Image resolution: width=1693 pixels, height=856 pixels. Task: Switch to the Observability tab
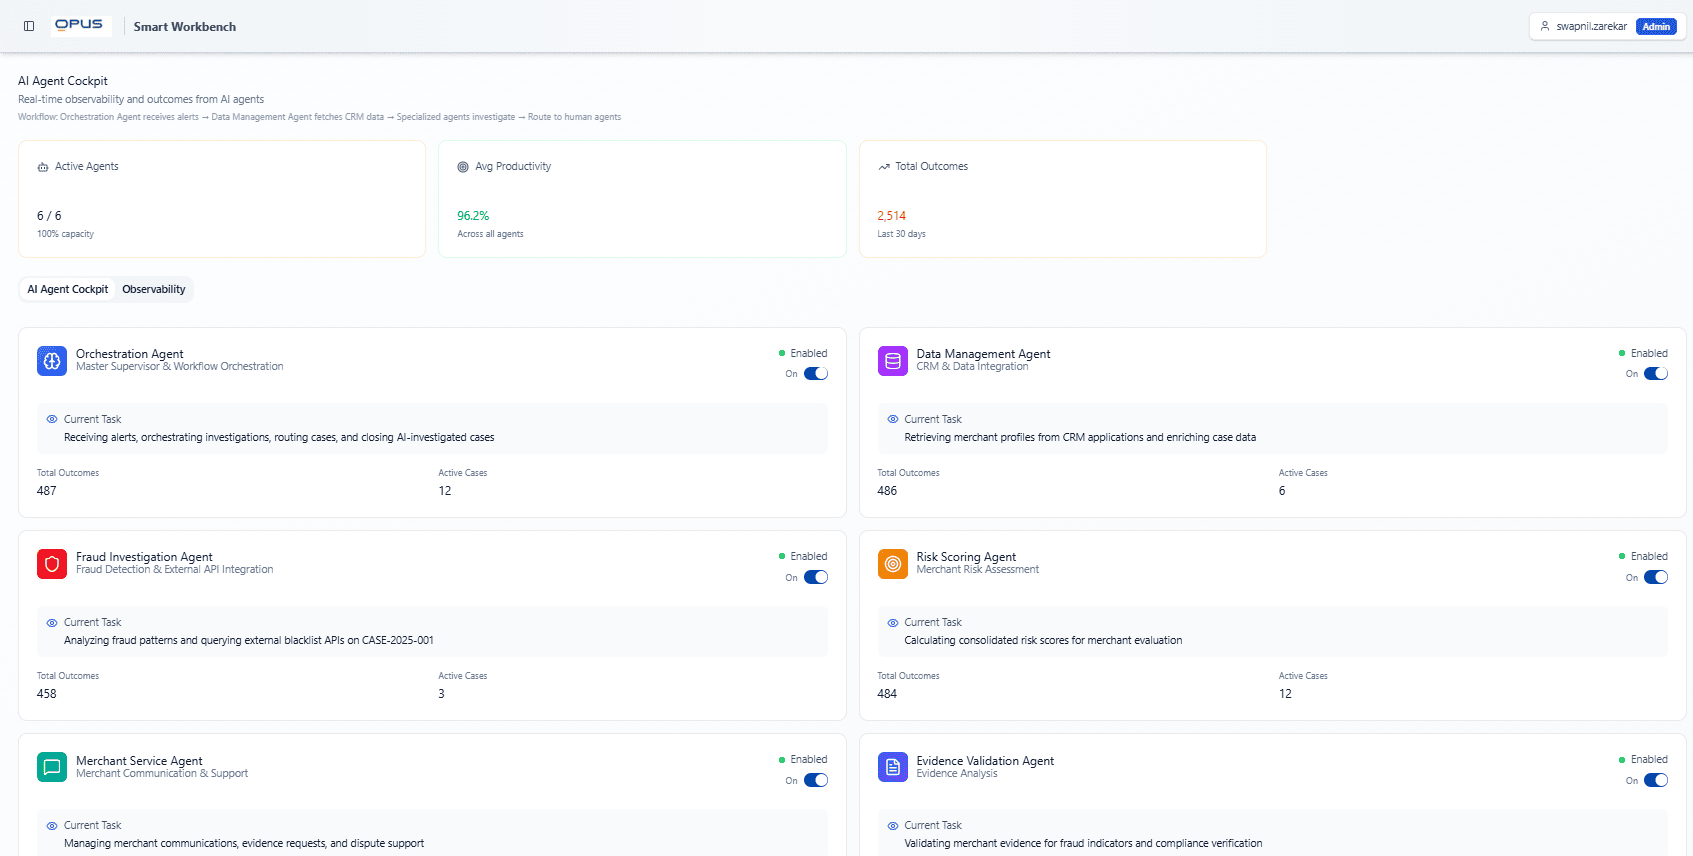click(x=154, y=289)
